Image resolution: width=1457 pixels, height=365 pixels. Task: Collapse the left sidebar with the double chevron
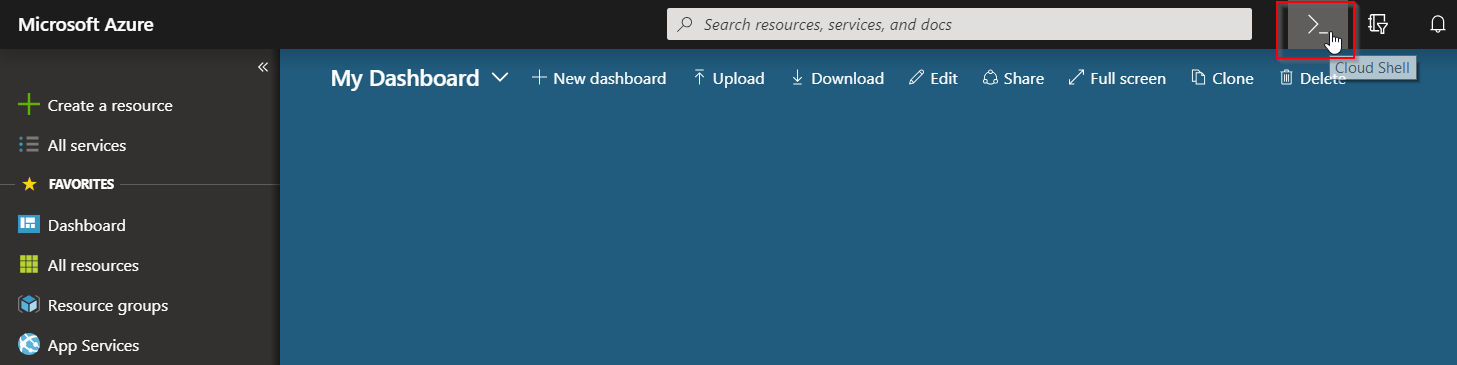[x=263, y=67]
